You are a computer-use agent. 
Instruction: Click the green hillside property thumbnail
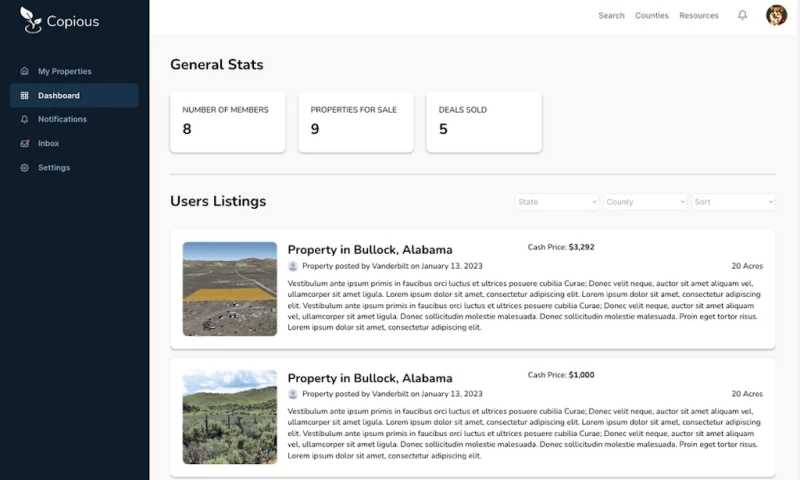229,416
